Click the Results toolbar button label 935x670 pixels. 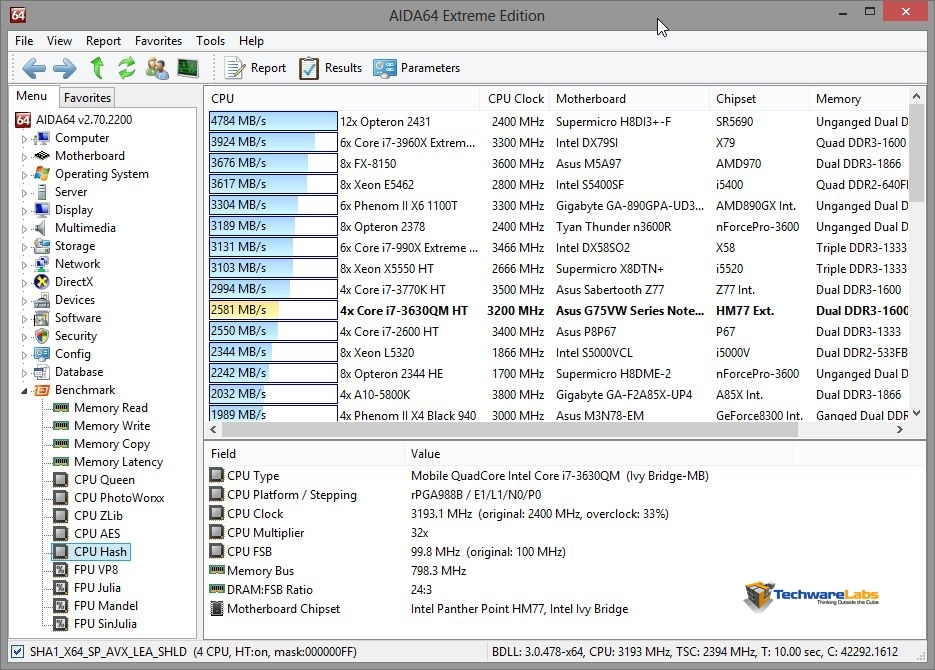[x=343, y=68]
